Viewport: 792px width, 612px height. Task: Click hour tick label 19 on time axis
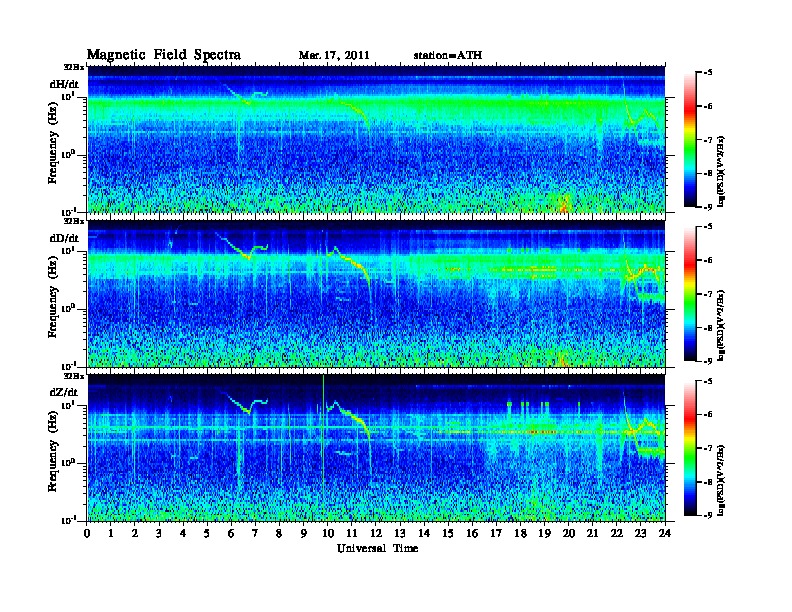coord(544,533)
